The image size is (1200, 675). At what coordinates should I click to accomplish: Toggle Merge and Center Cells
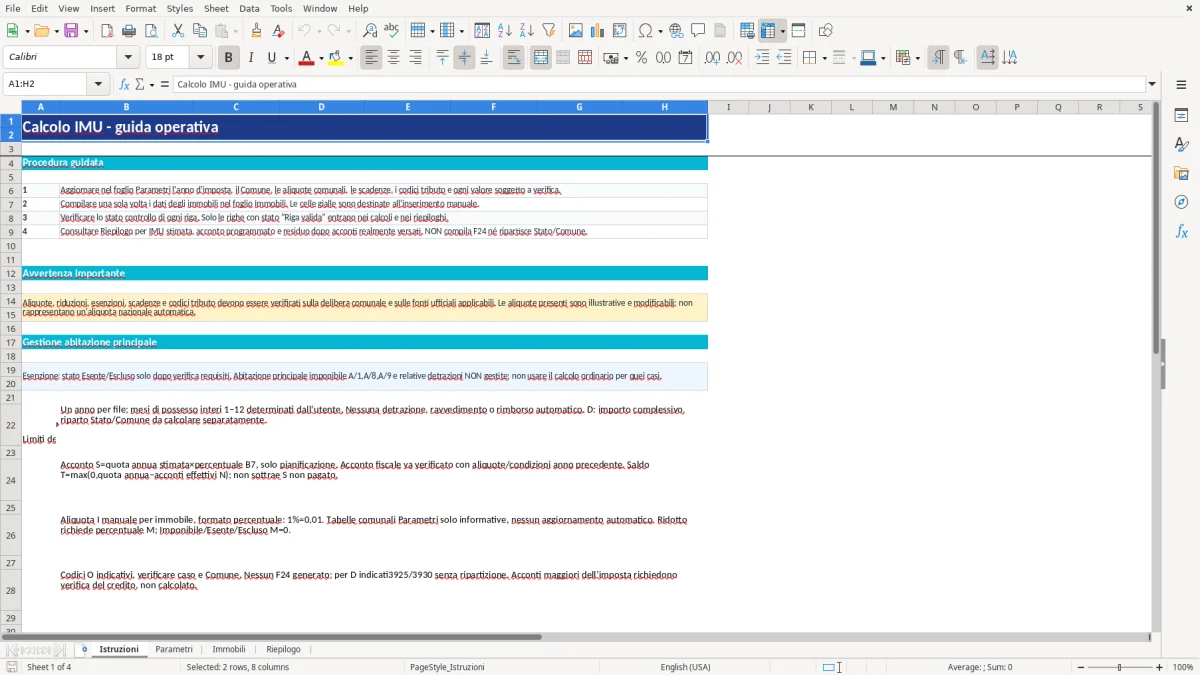tap(541, 58)
